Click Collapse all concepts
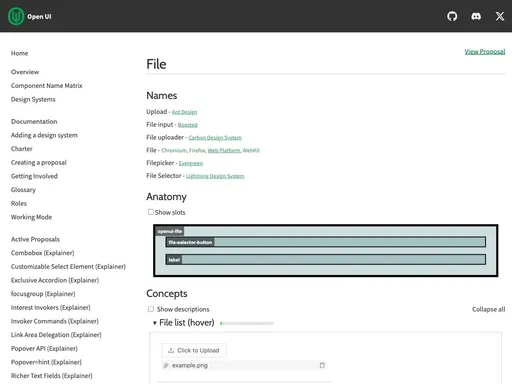Viewport: 512px width, 384px height. coord(488,309)
